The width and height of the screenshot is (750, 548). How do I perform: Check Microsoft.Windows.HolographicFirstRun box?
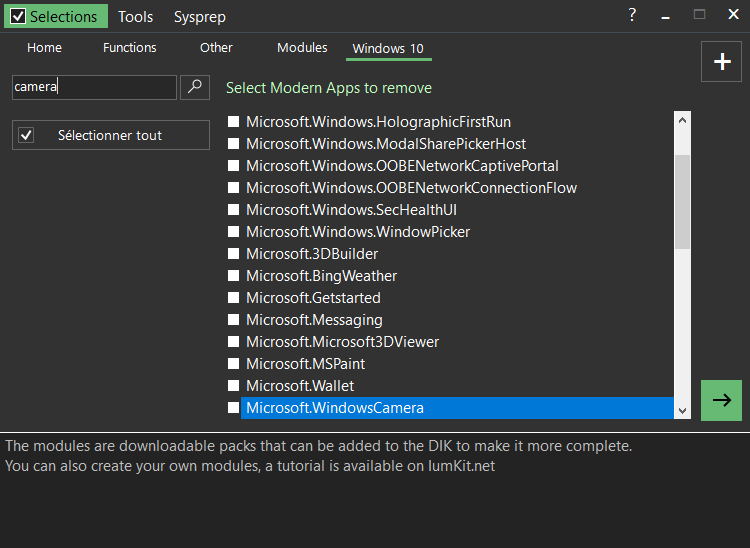(x=233, y=121)
